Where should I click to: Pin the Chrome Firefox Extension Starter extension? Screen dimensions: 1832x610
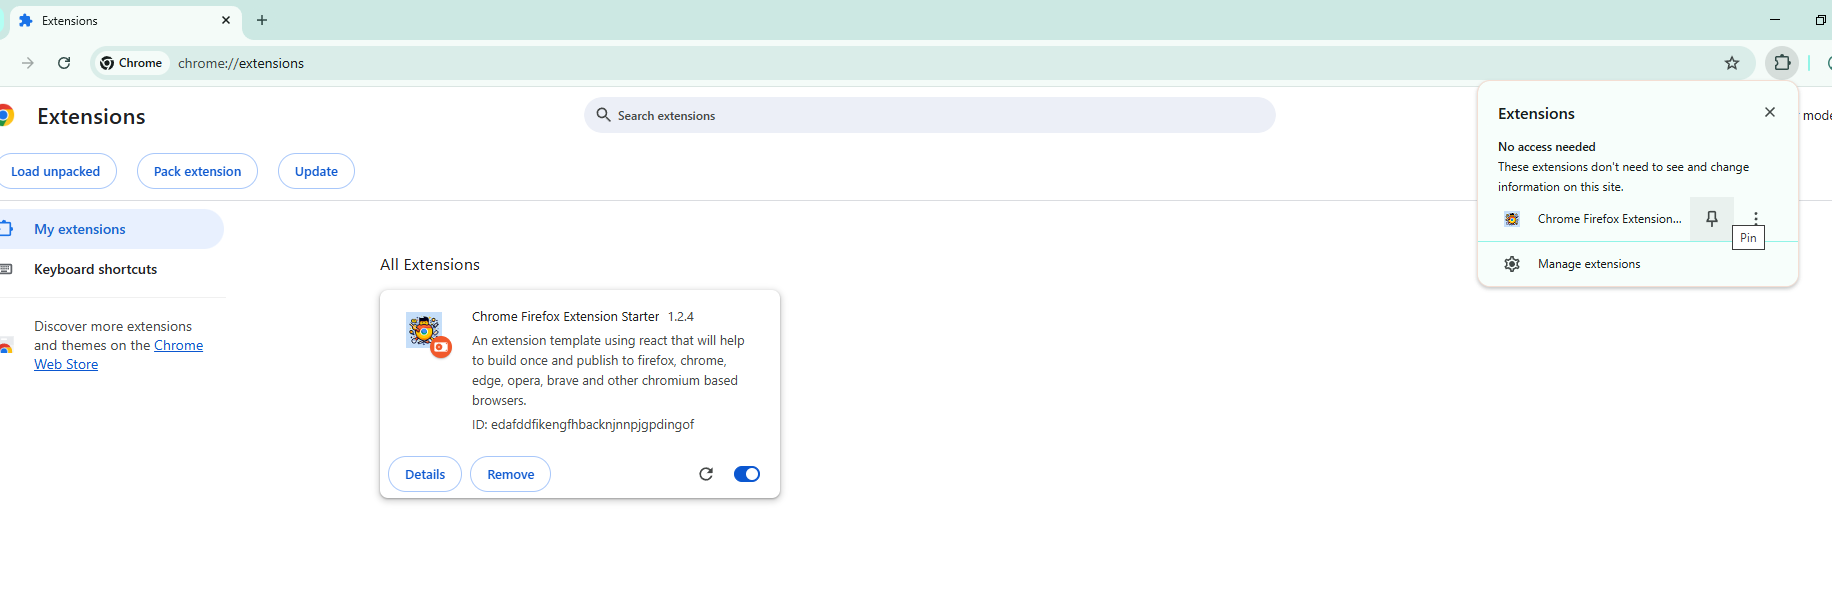point(1712,219)
